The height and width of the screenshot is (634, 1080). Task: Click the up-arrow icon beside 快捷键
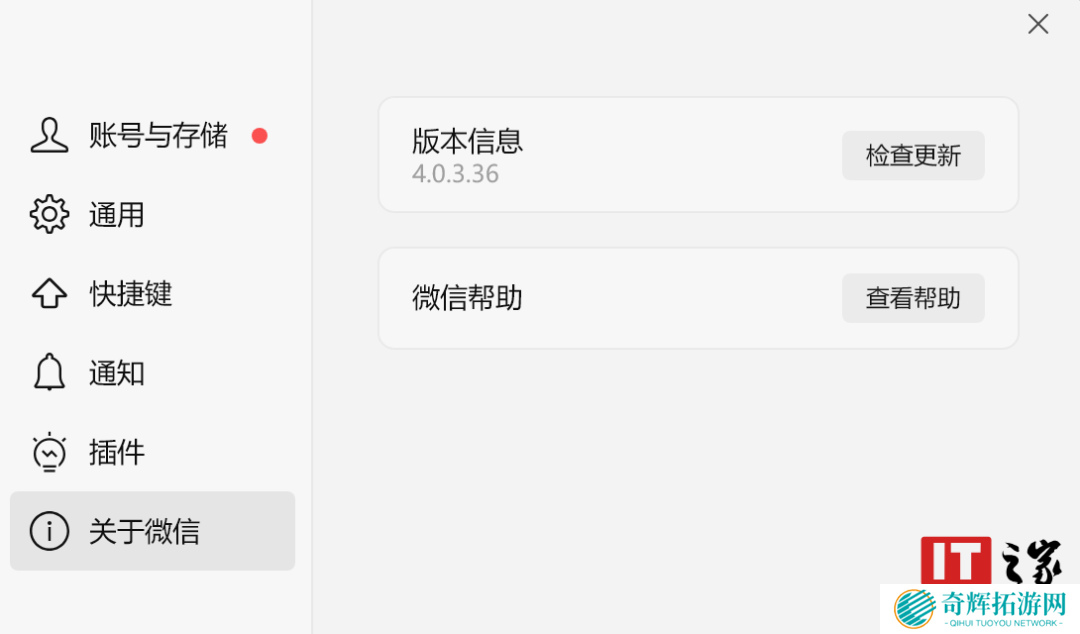pos(49,294)
